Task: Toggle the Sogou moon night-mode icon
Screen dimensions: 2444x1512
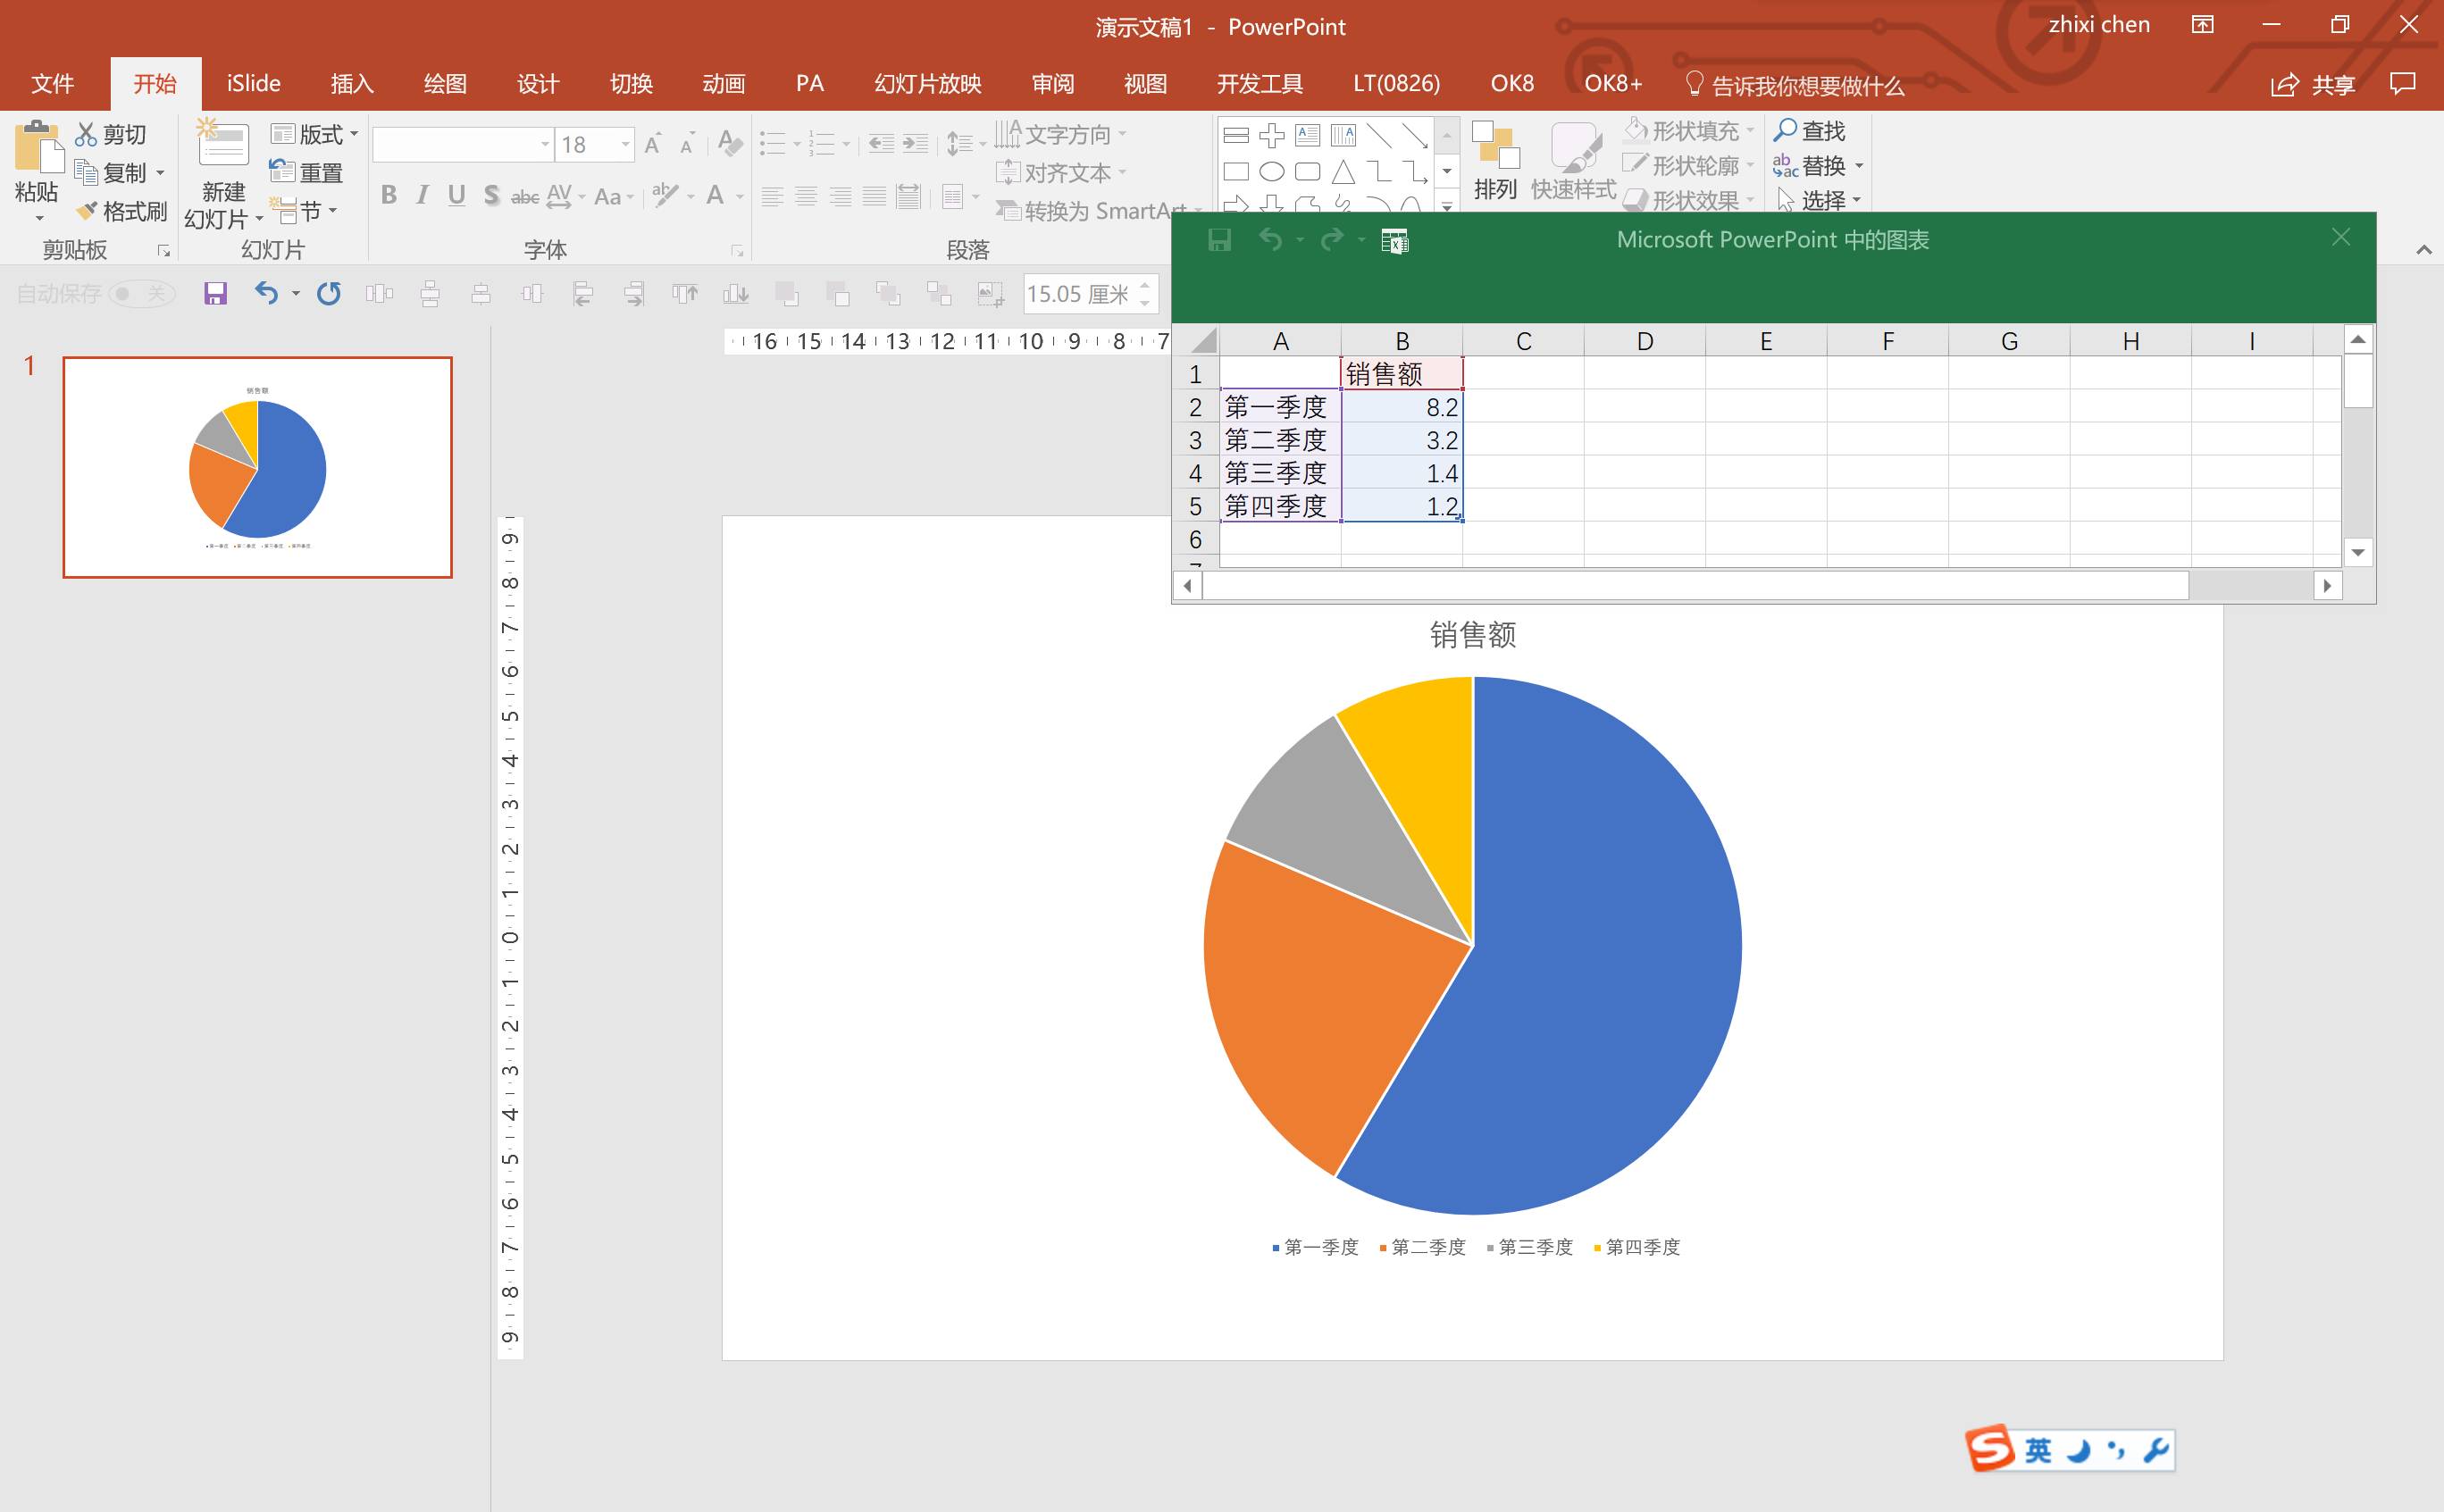Action: [2079, 1450]
